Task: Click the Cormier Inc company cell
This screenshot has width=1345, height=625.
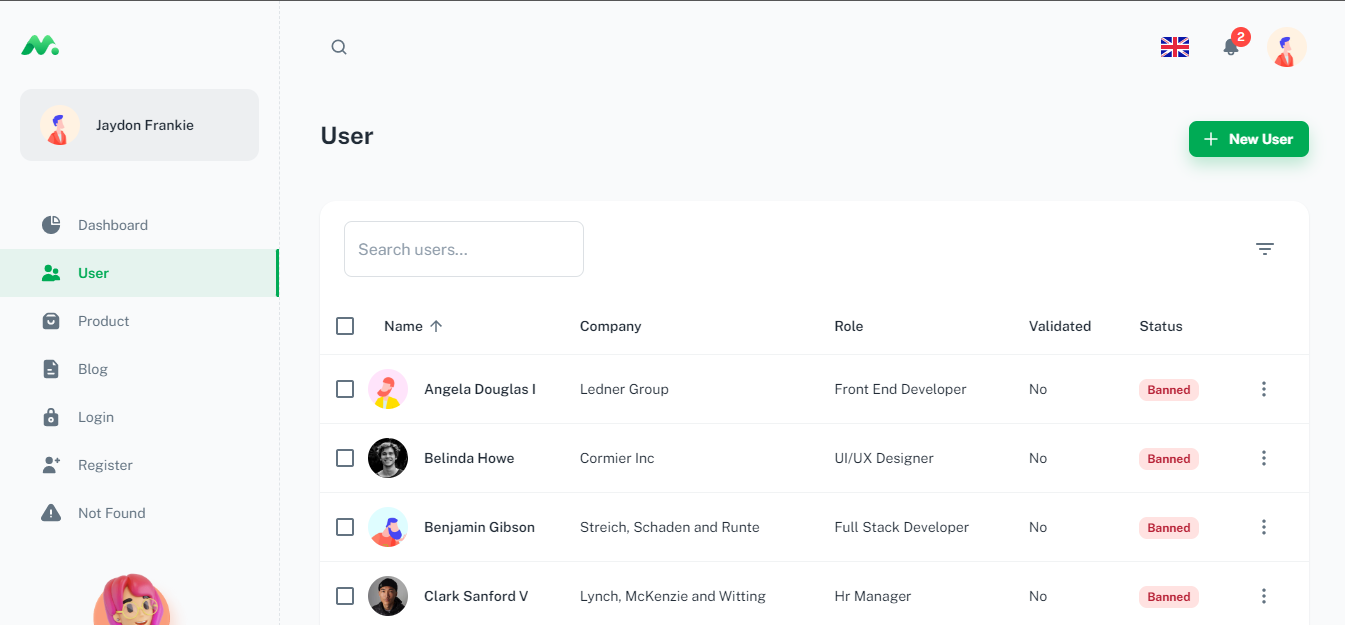Action: (x=617, y=458)
